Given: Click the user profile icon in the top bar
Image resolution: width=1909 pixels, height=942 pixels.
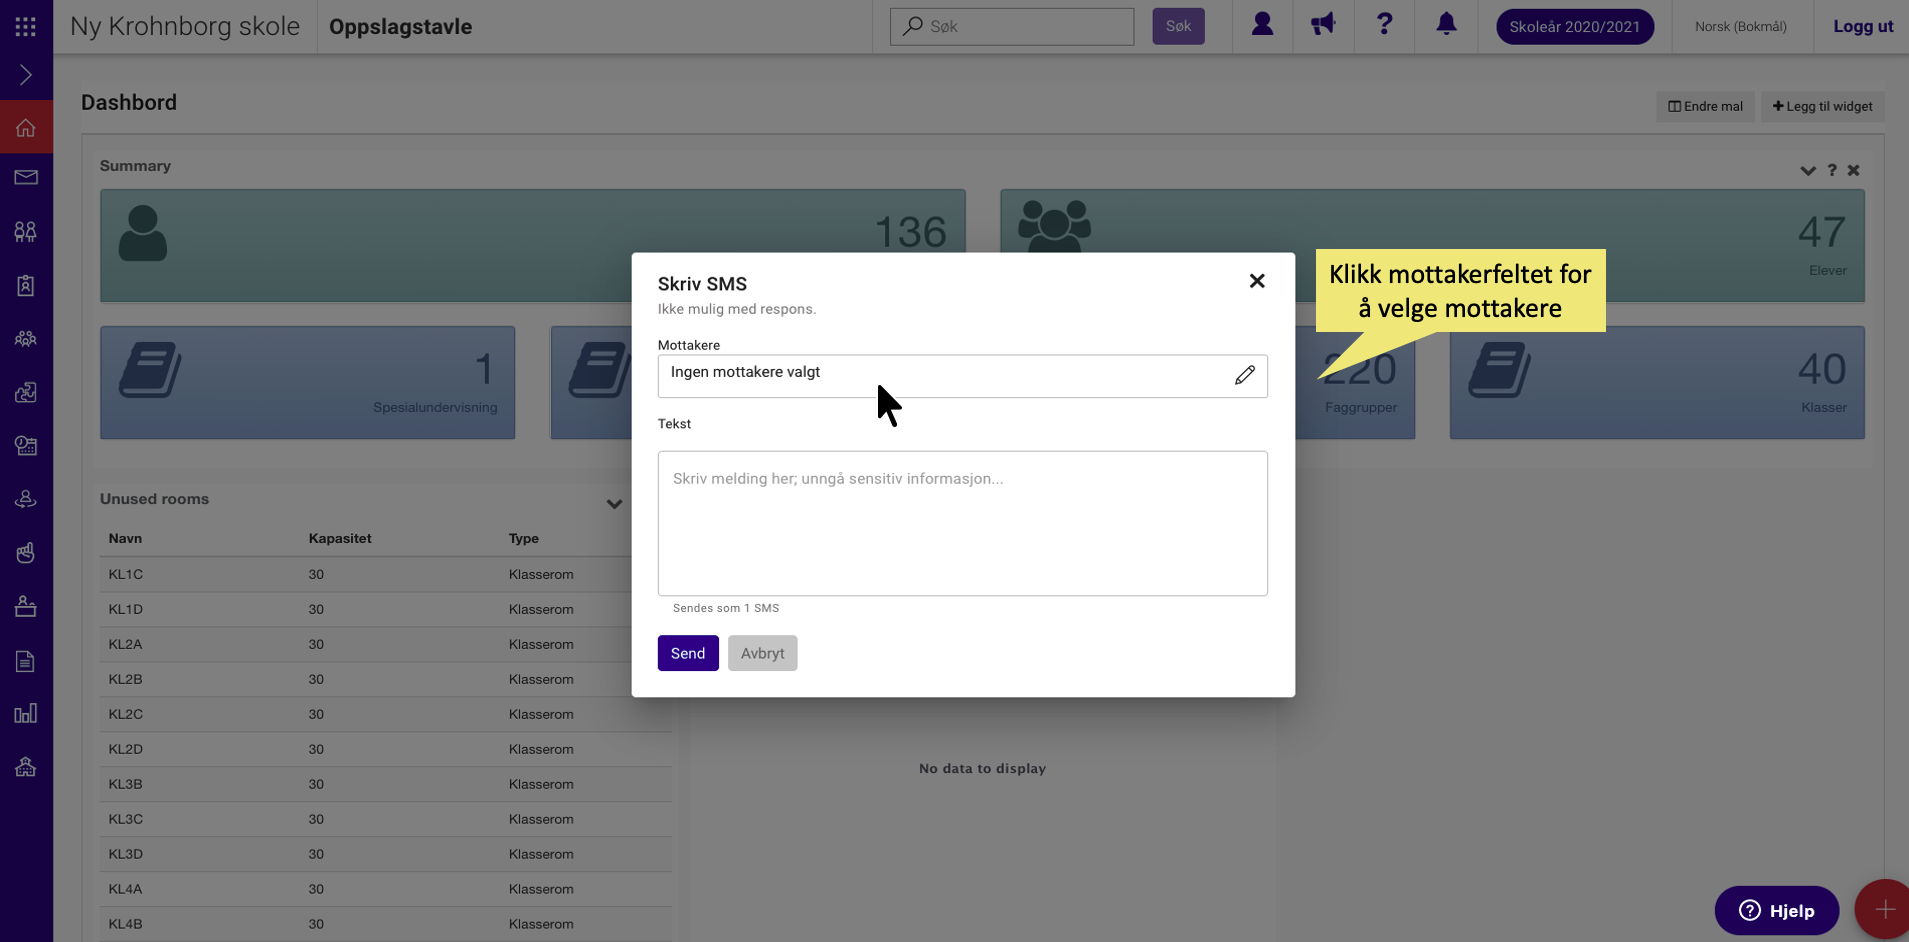Looking at the screenshot, I should pyautogui.click(x=1262, y=24).
